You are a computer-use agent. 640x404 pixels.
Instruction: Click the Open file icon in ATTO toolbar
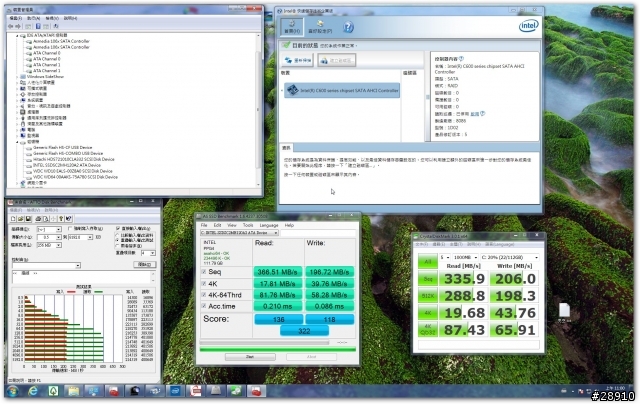point(20,219)
